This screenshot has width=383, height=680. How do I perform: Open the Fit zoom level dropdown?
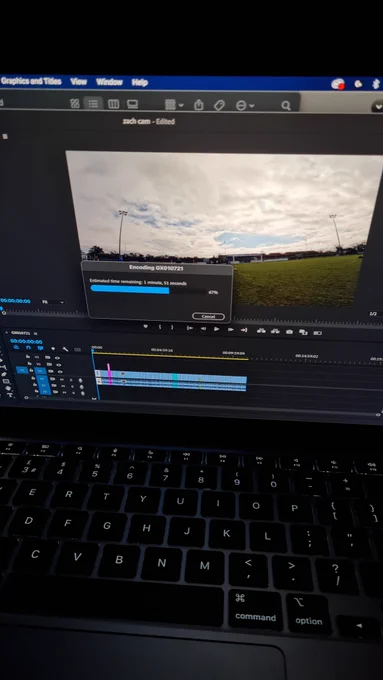coord(53,302)
